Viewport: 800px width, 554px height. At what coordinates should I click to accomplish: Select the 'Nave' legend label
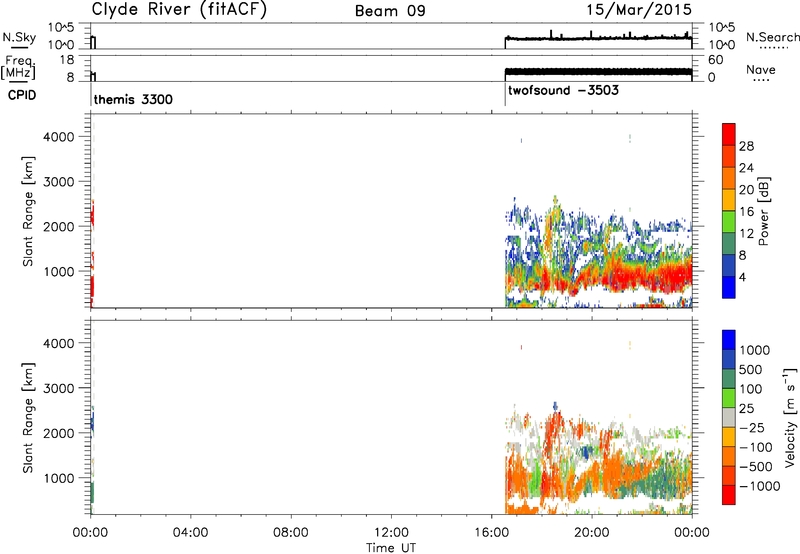click(x=761, y=69)
